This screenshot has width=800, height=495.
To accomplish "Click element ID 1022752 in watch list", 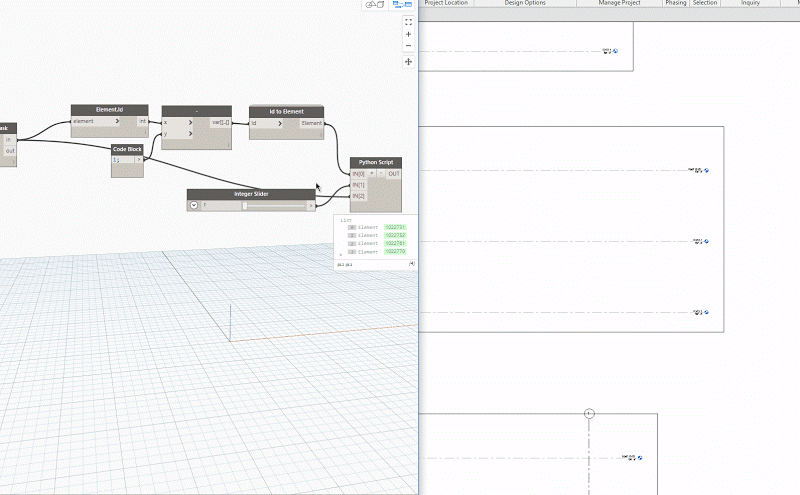I will click(x=395, y=235).
